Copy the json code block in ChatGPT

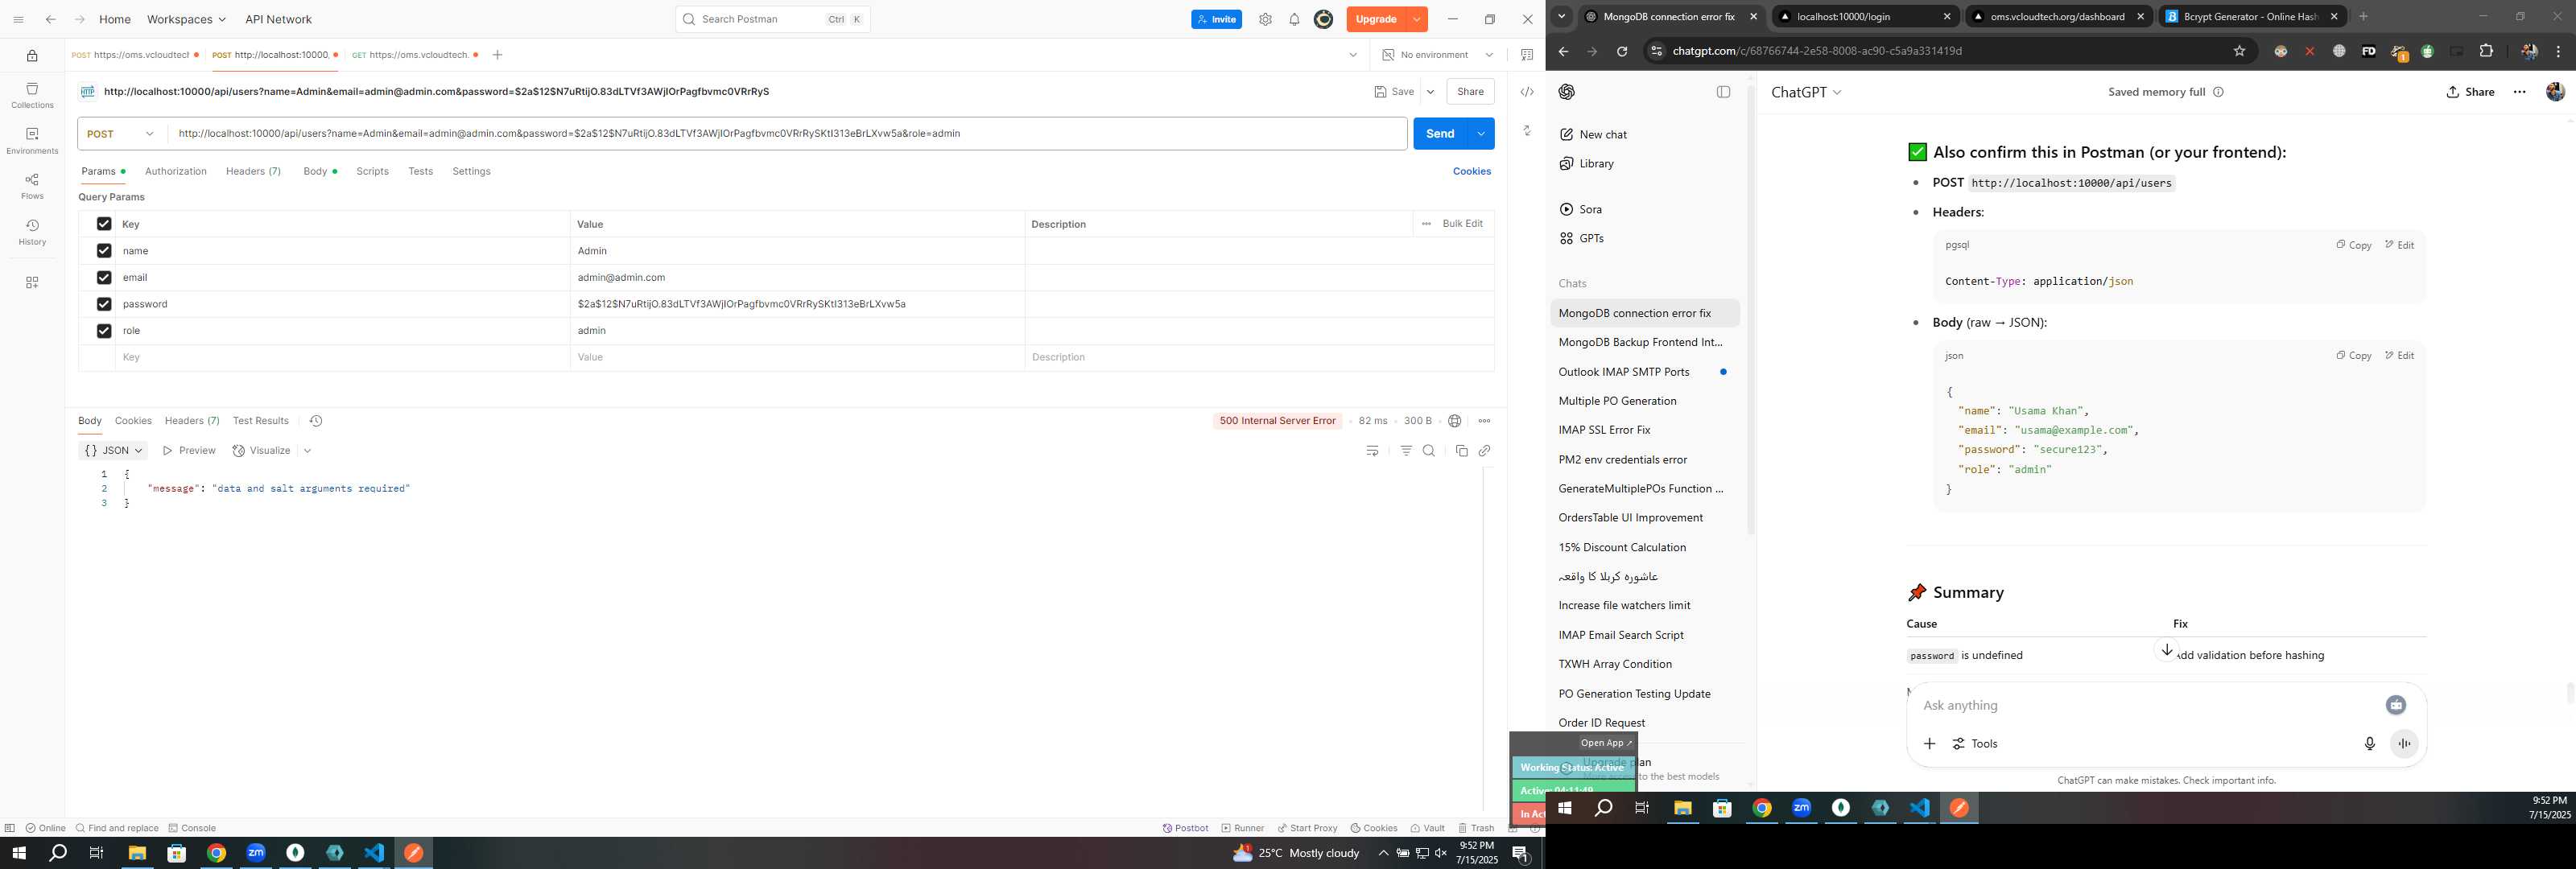2353,356
